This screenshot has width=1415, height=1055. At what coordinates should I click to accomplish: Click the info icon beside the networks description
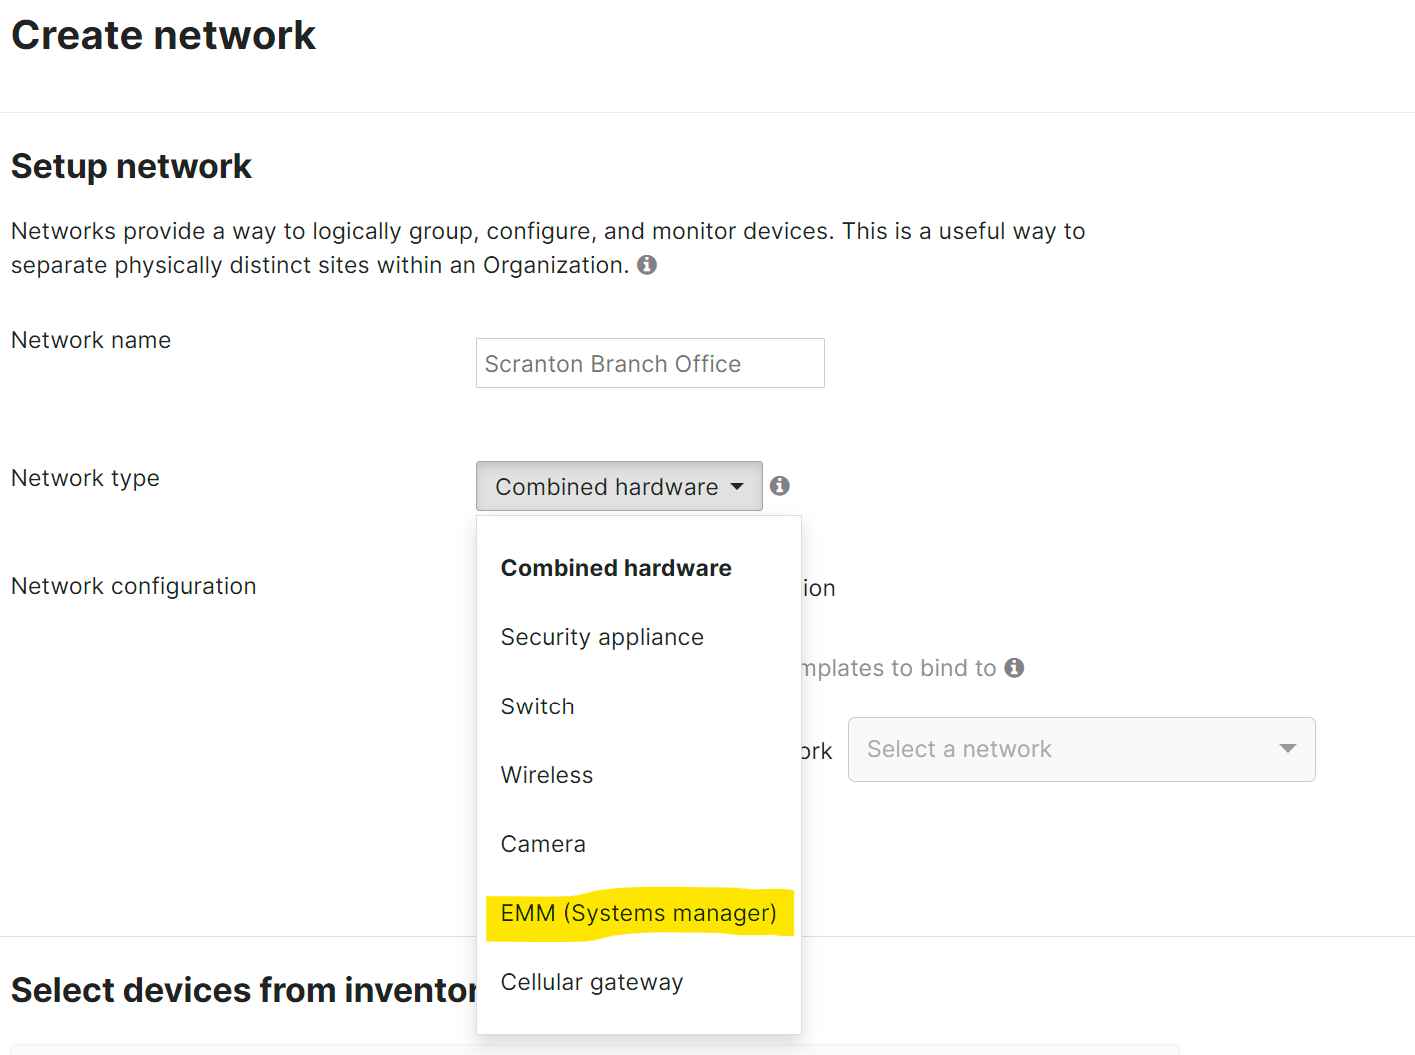(646, 264)
